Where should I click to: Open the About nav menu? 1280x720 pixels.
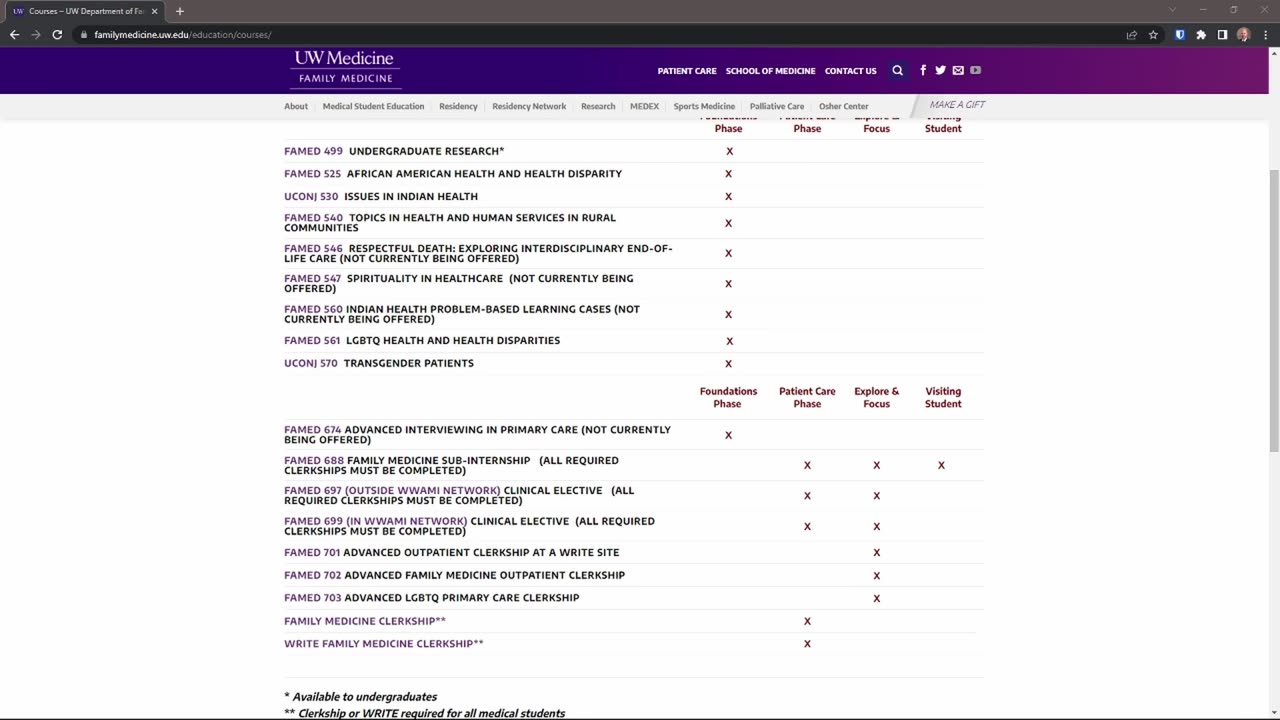point(296,106)
